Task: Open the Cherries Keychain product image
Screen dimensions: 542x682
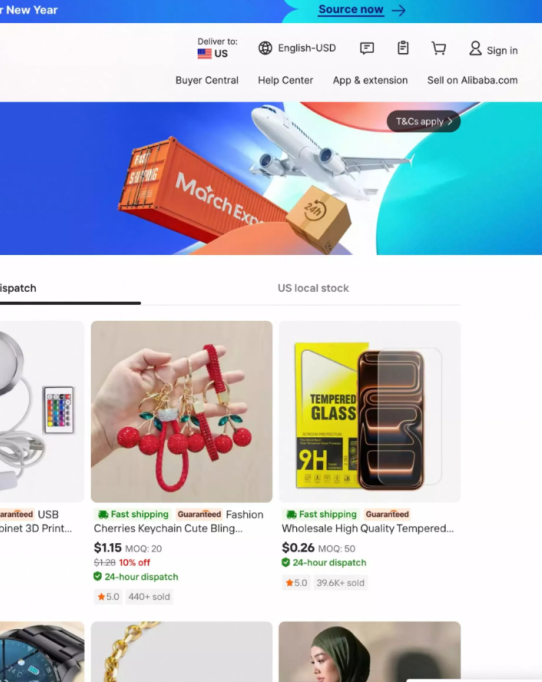Action: [182, 411]
